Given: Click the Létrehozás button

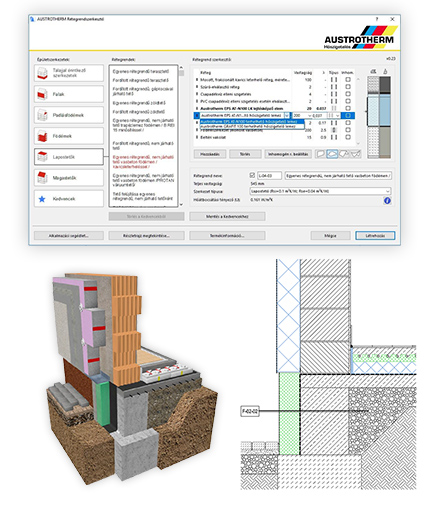Looking at the screenshot, I should pos(375,235).
